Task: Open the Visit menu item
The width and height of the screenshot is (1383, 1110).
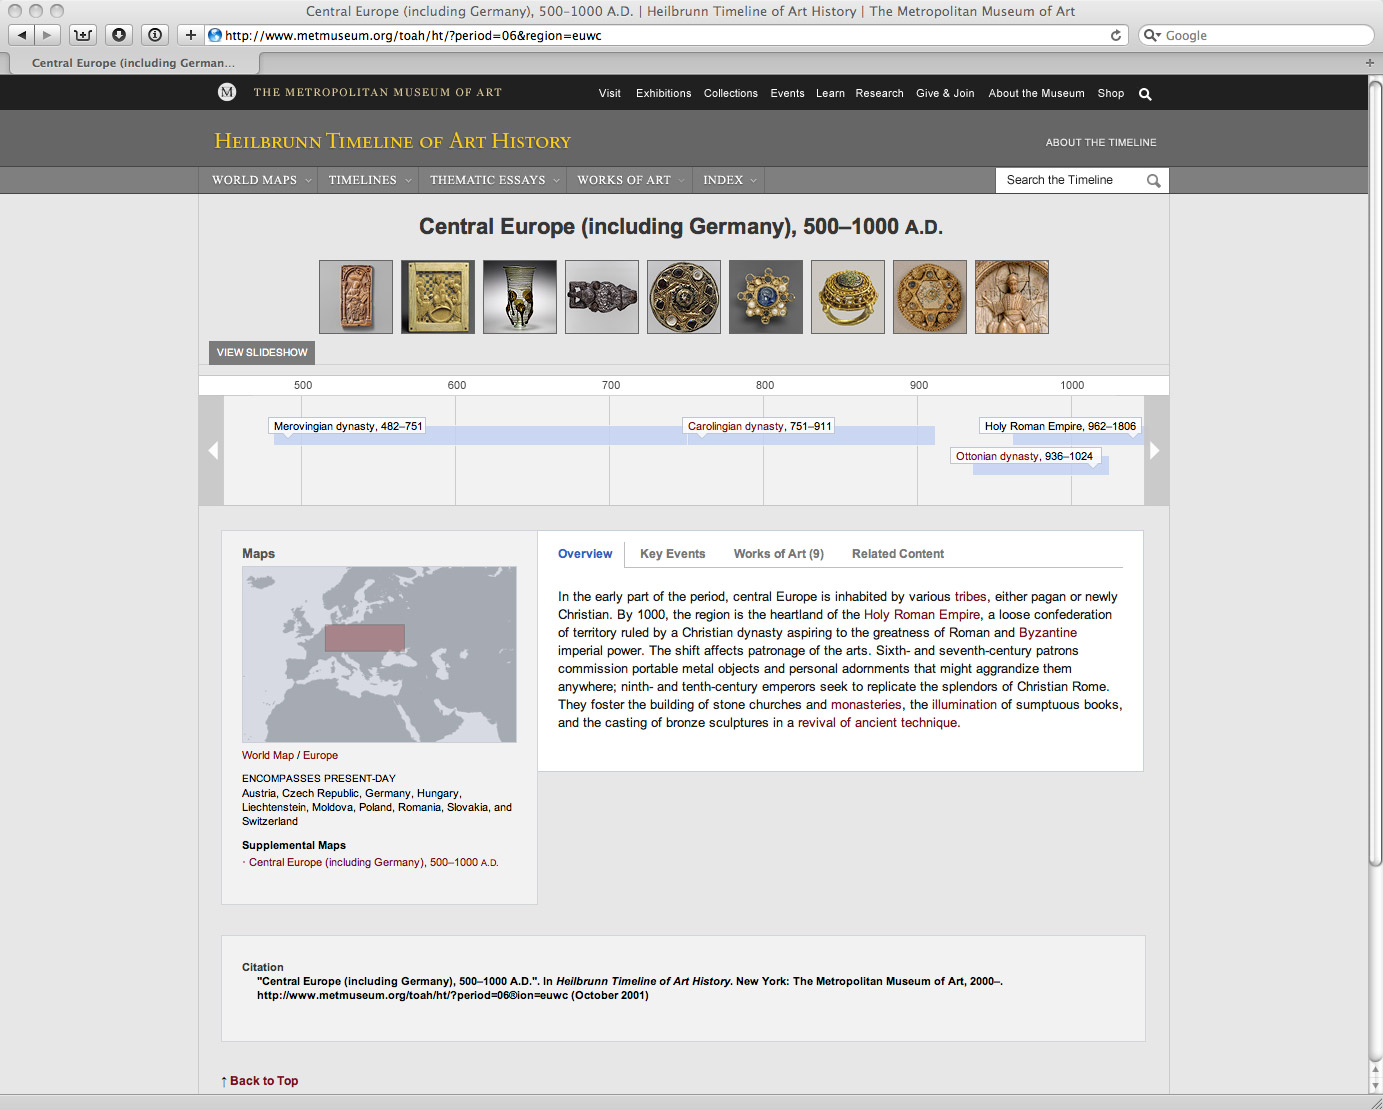Action: point(609,93)
